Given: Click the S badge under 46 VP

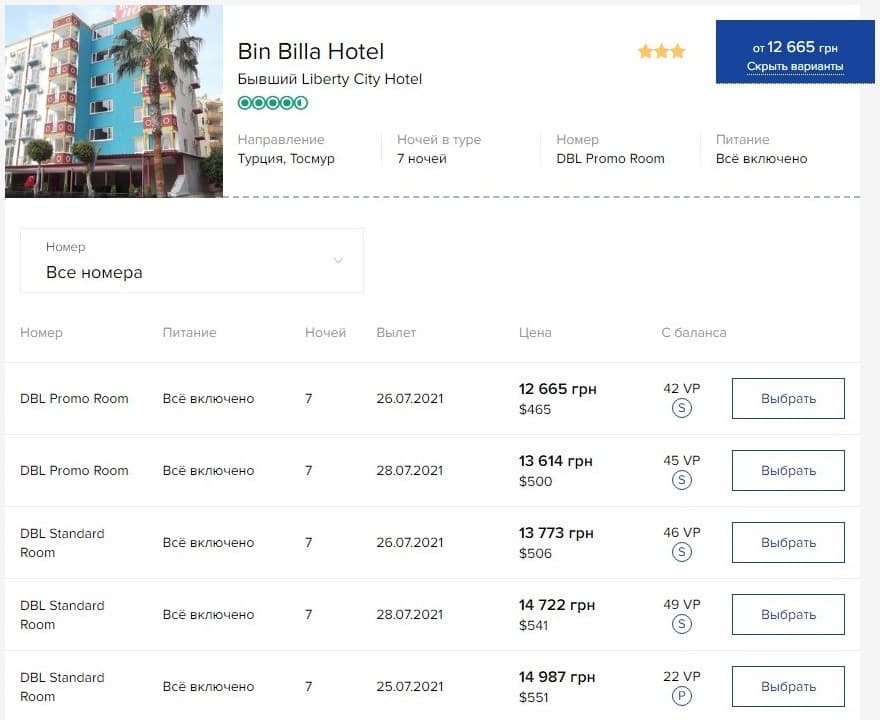Looking at the screenshot, I should (x=681, y=552).
